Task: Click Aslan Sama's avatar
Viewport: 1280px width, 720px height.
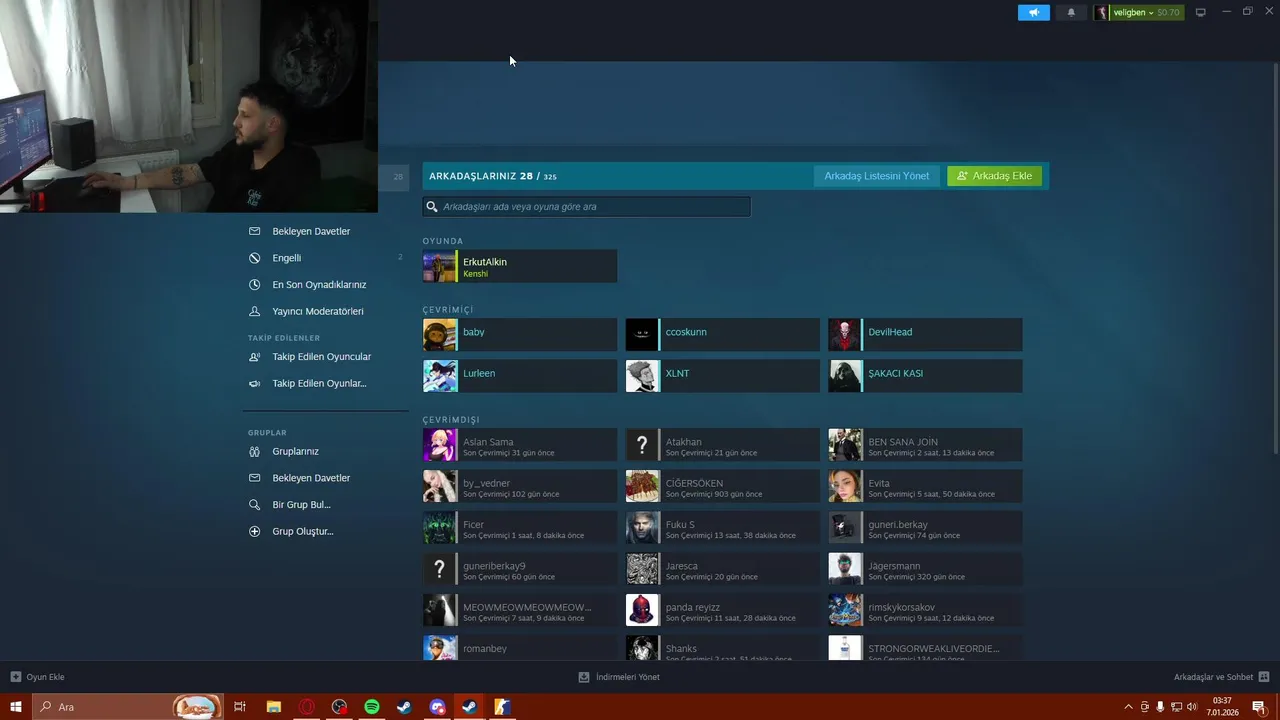Action: pyautogui.click(x=440, y=445)
